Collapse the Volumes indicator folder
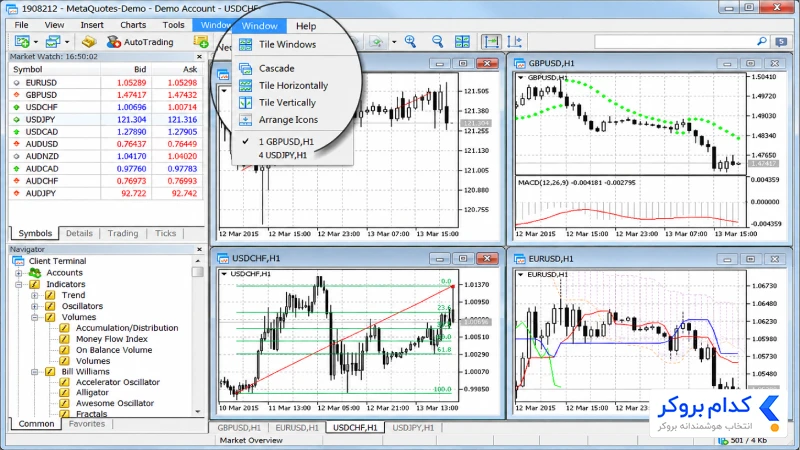800x450 pixels. click(x=34, y=317)
